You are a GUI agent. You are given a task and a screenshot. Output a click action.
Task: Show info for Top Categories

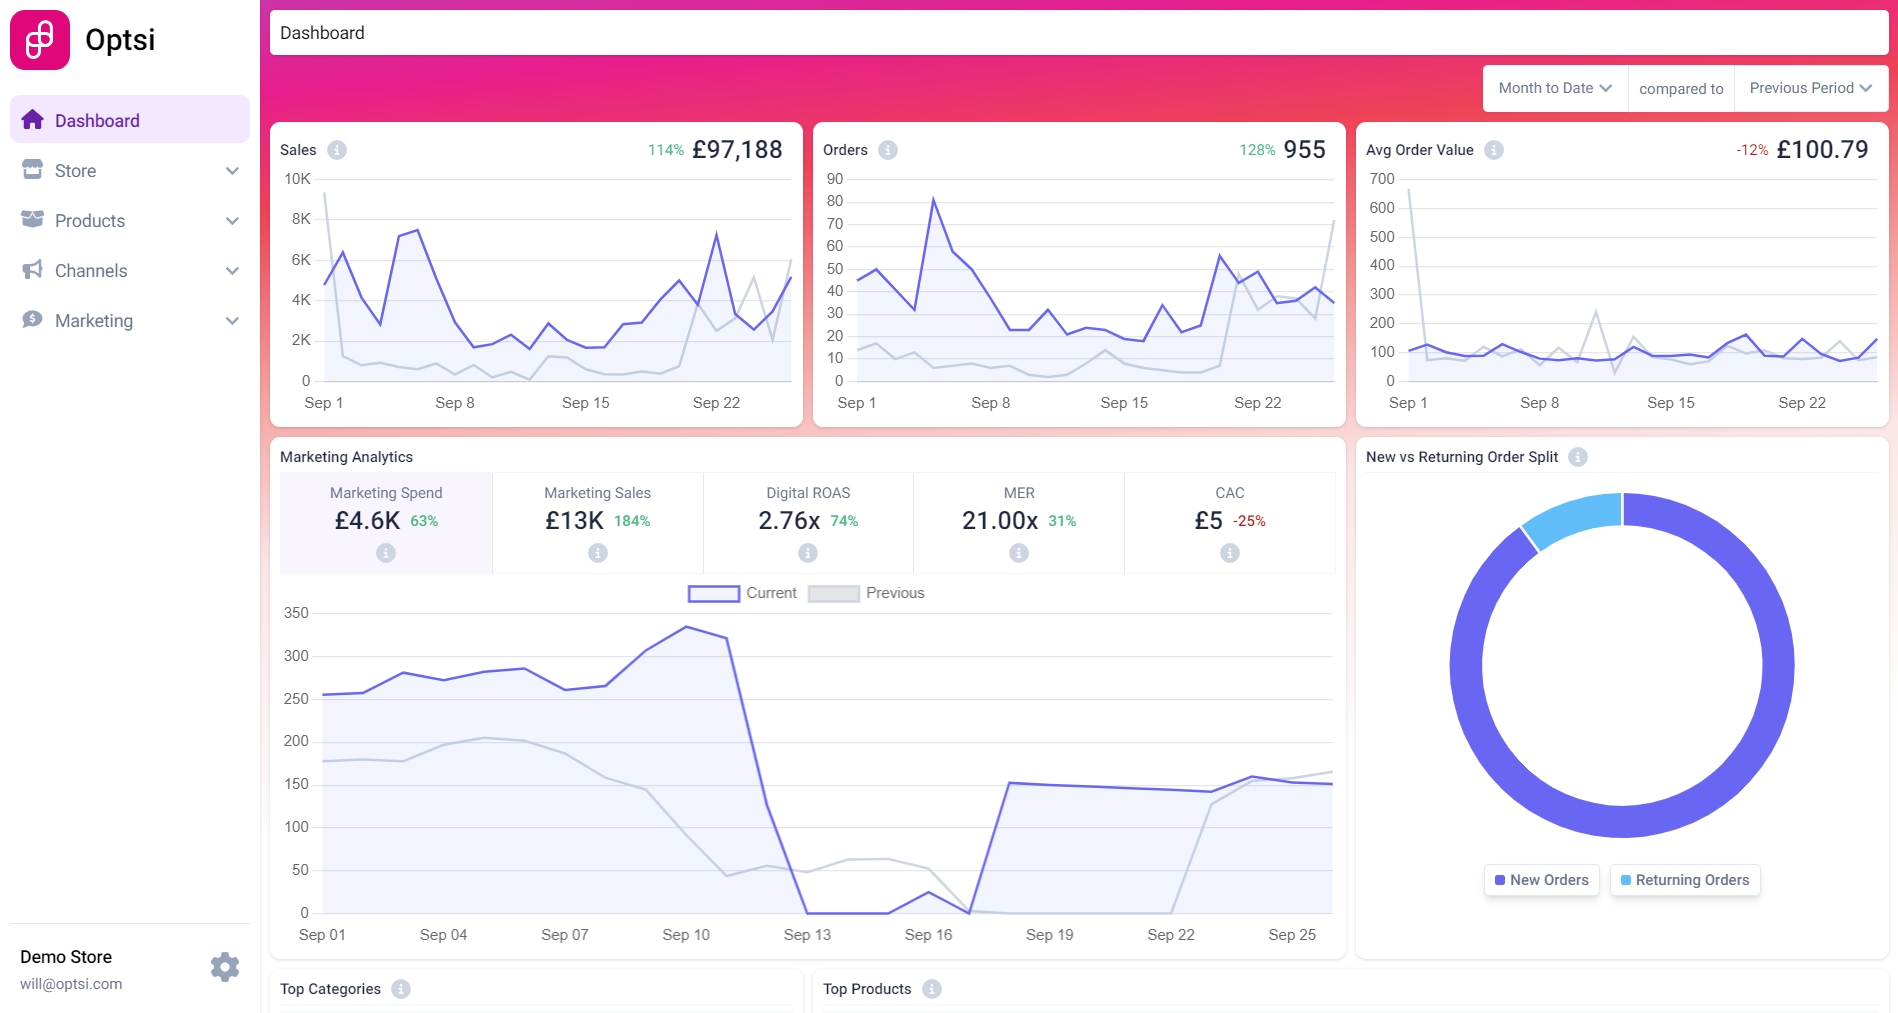point(401,989)
